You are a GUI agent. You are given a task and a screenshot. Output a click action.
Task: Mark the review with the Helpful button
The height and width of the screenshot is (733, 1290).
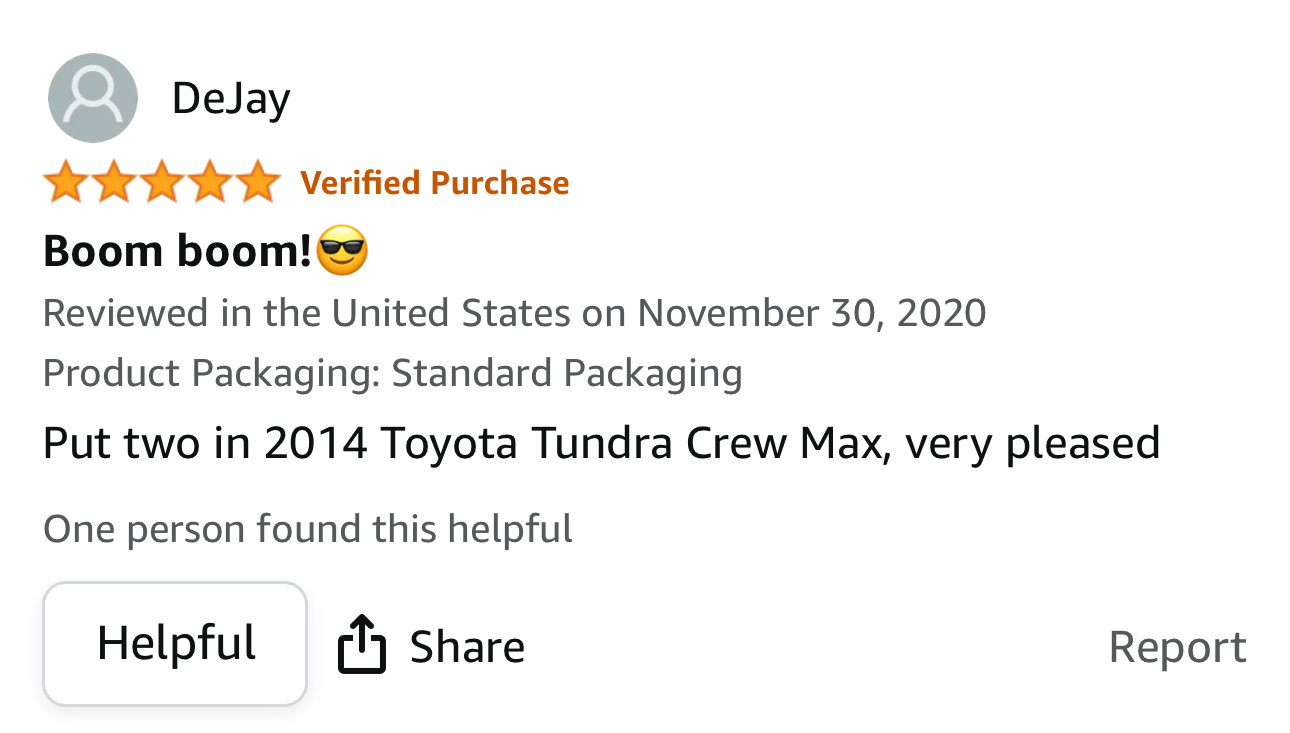pyautogui.click(x=175, y=644)
